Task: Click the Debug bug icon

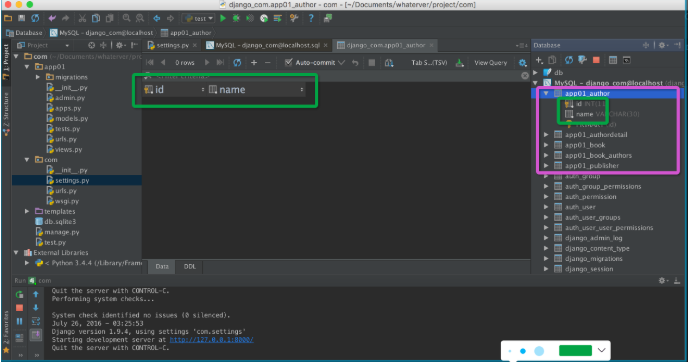Action: coord(236,18)
